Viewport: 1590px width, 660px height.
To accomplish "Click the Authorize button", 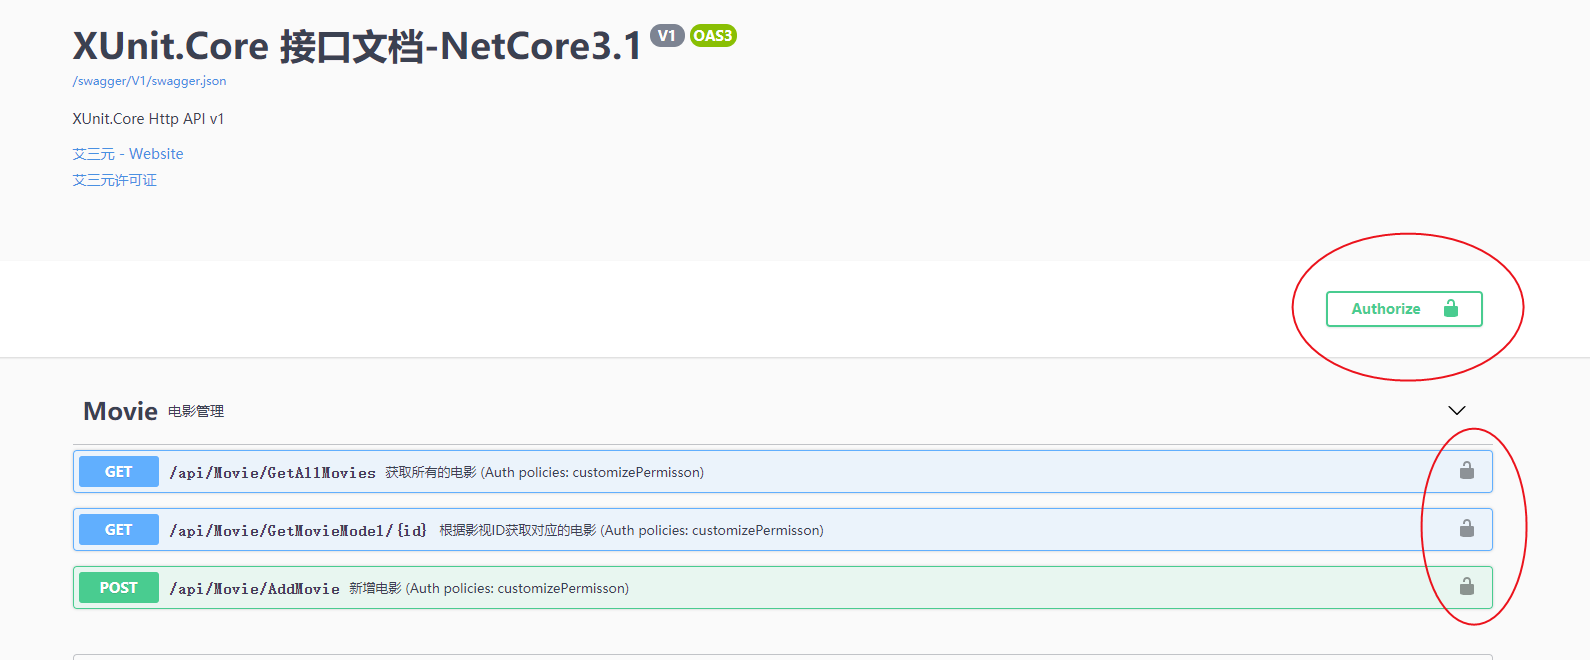I will [x=1404, y=309].
